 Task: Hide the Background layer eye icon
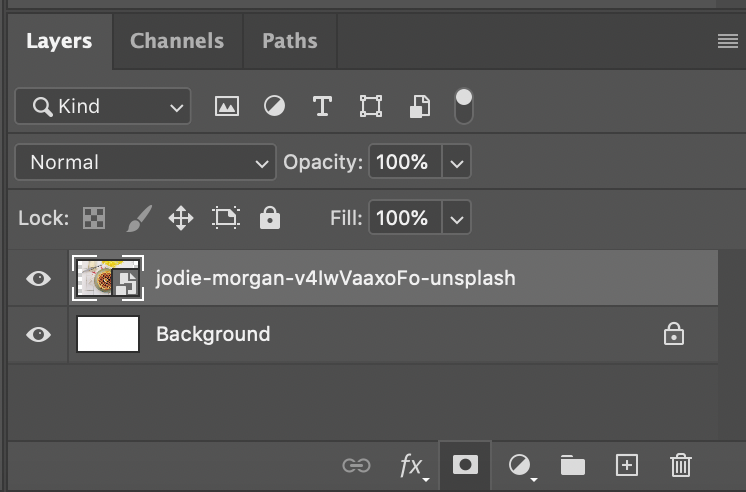[38, 334]
